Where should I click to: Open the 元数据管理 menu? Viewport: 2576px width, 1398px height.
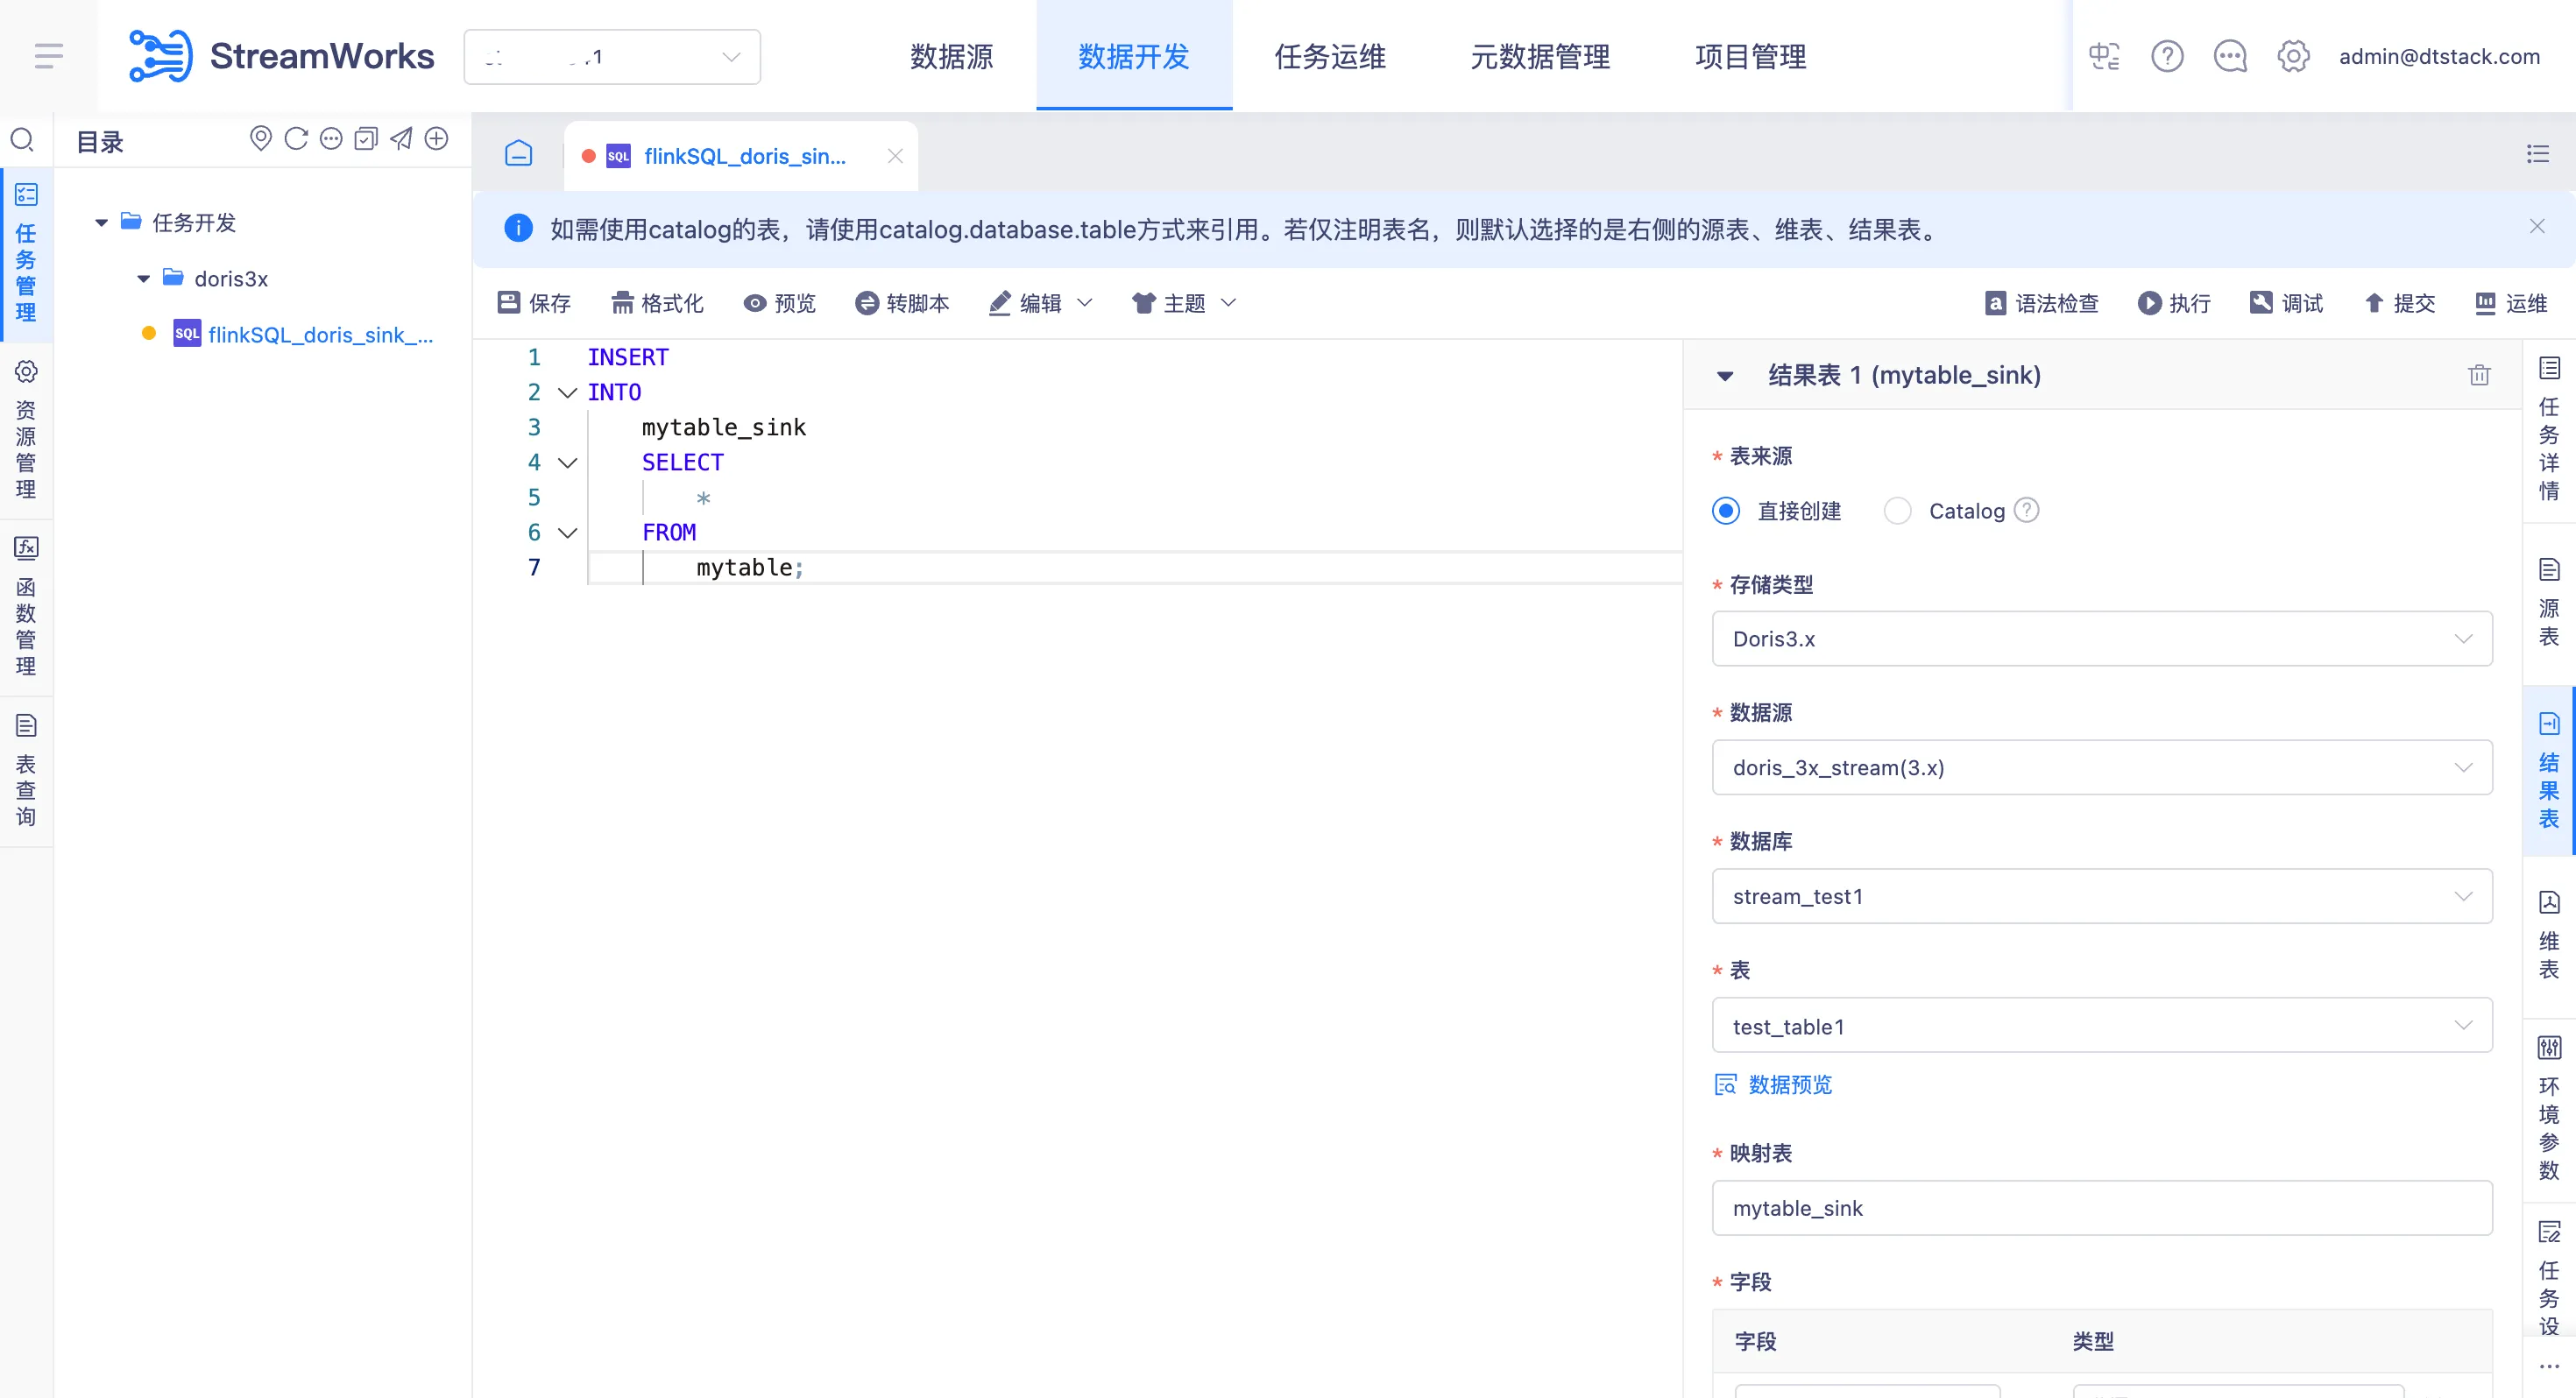coord(1540,56)
